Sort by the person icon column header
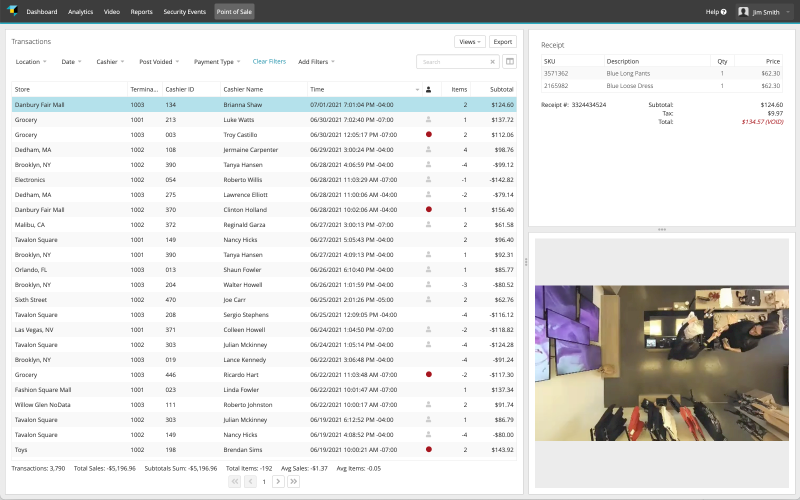This screenshot has width=800, height=500. coord(428,89)
